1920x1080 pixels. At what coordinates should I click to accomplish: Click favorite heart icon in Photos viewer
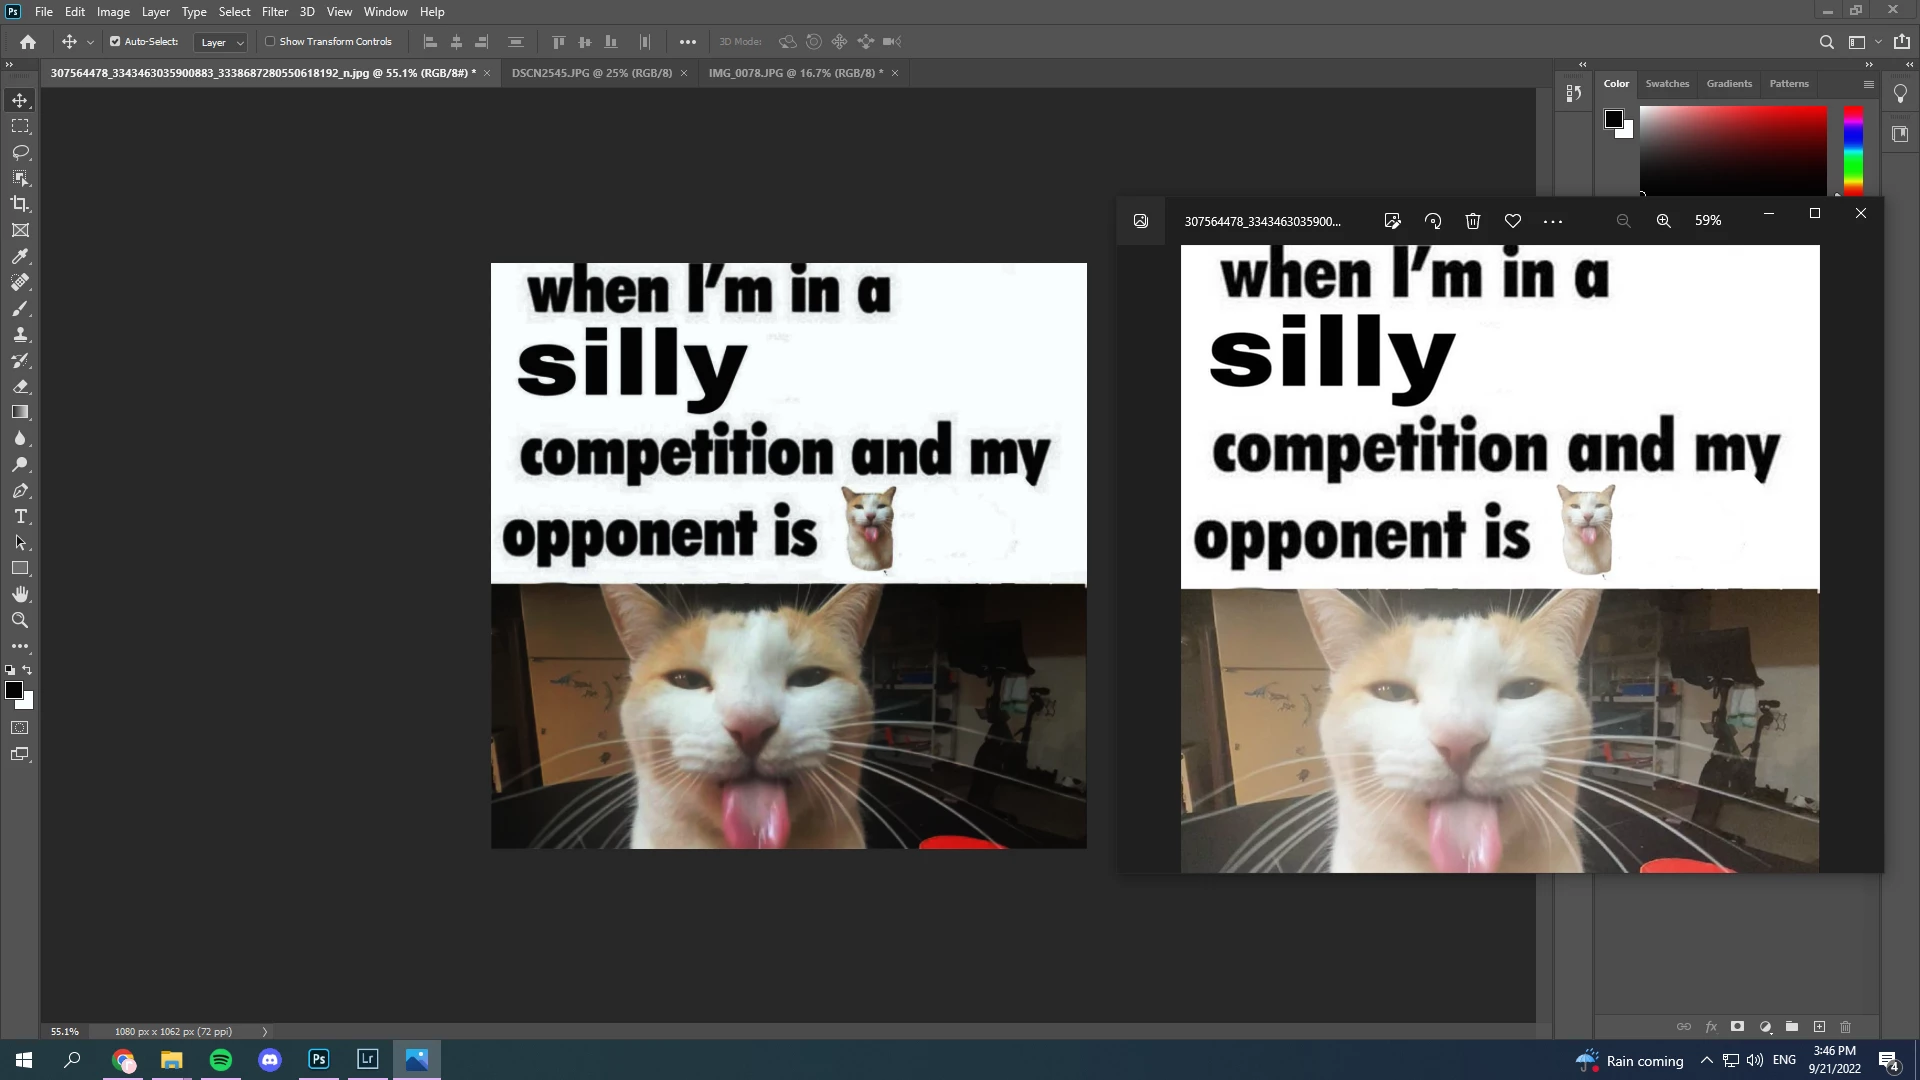click(x=1512, y=221)
